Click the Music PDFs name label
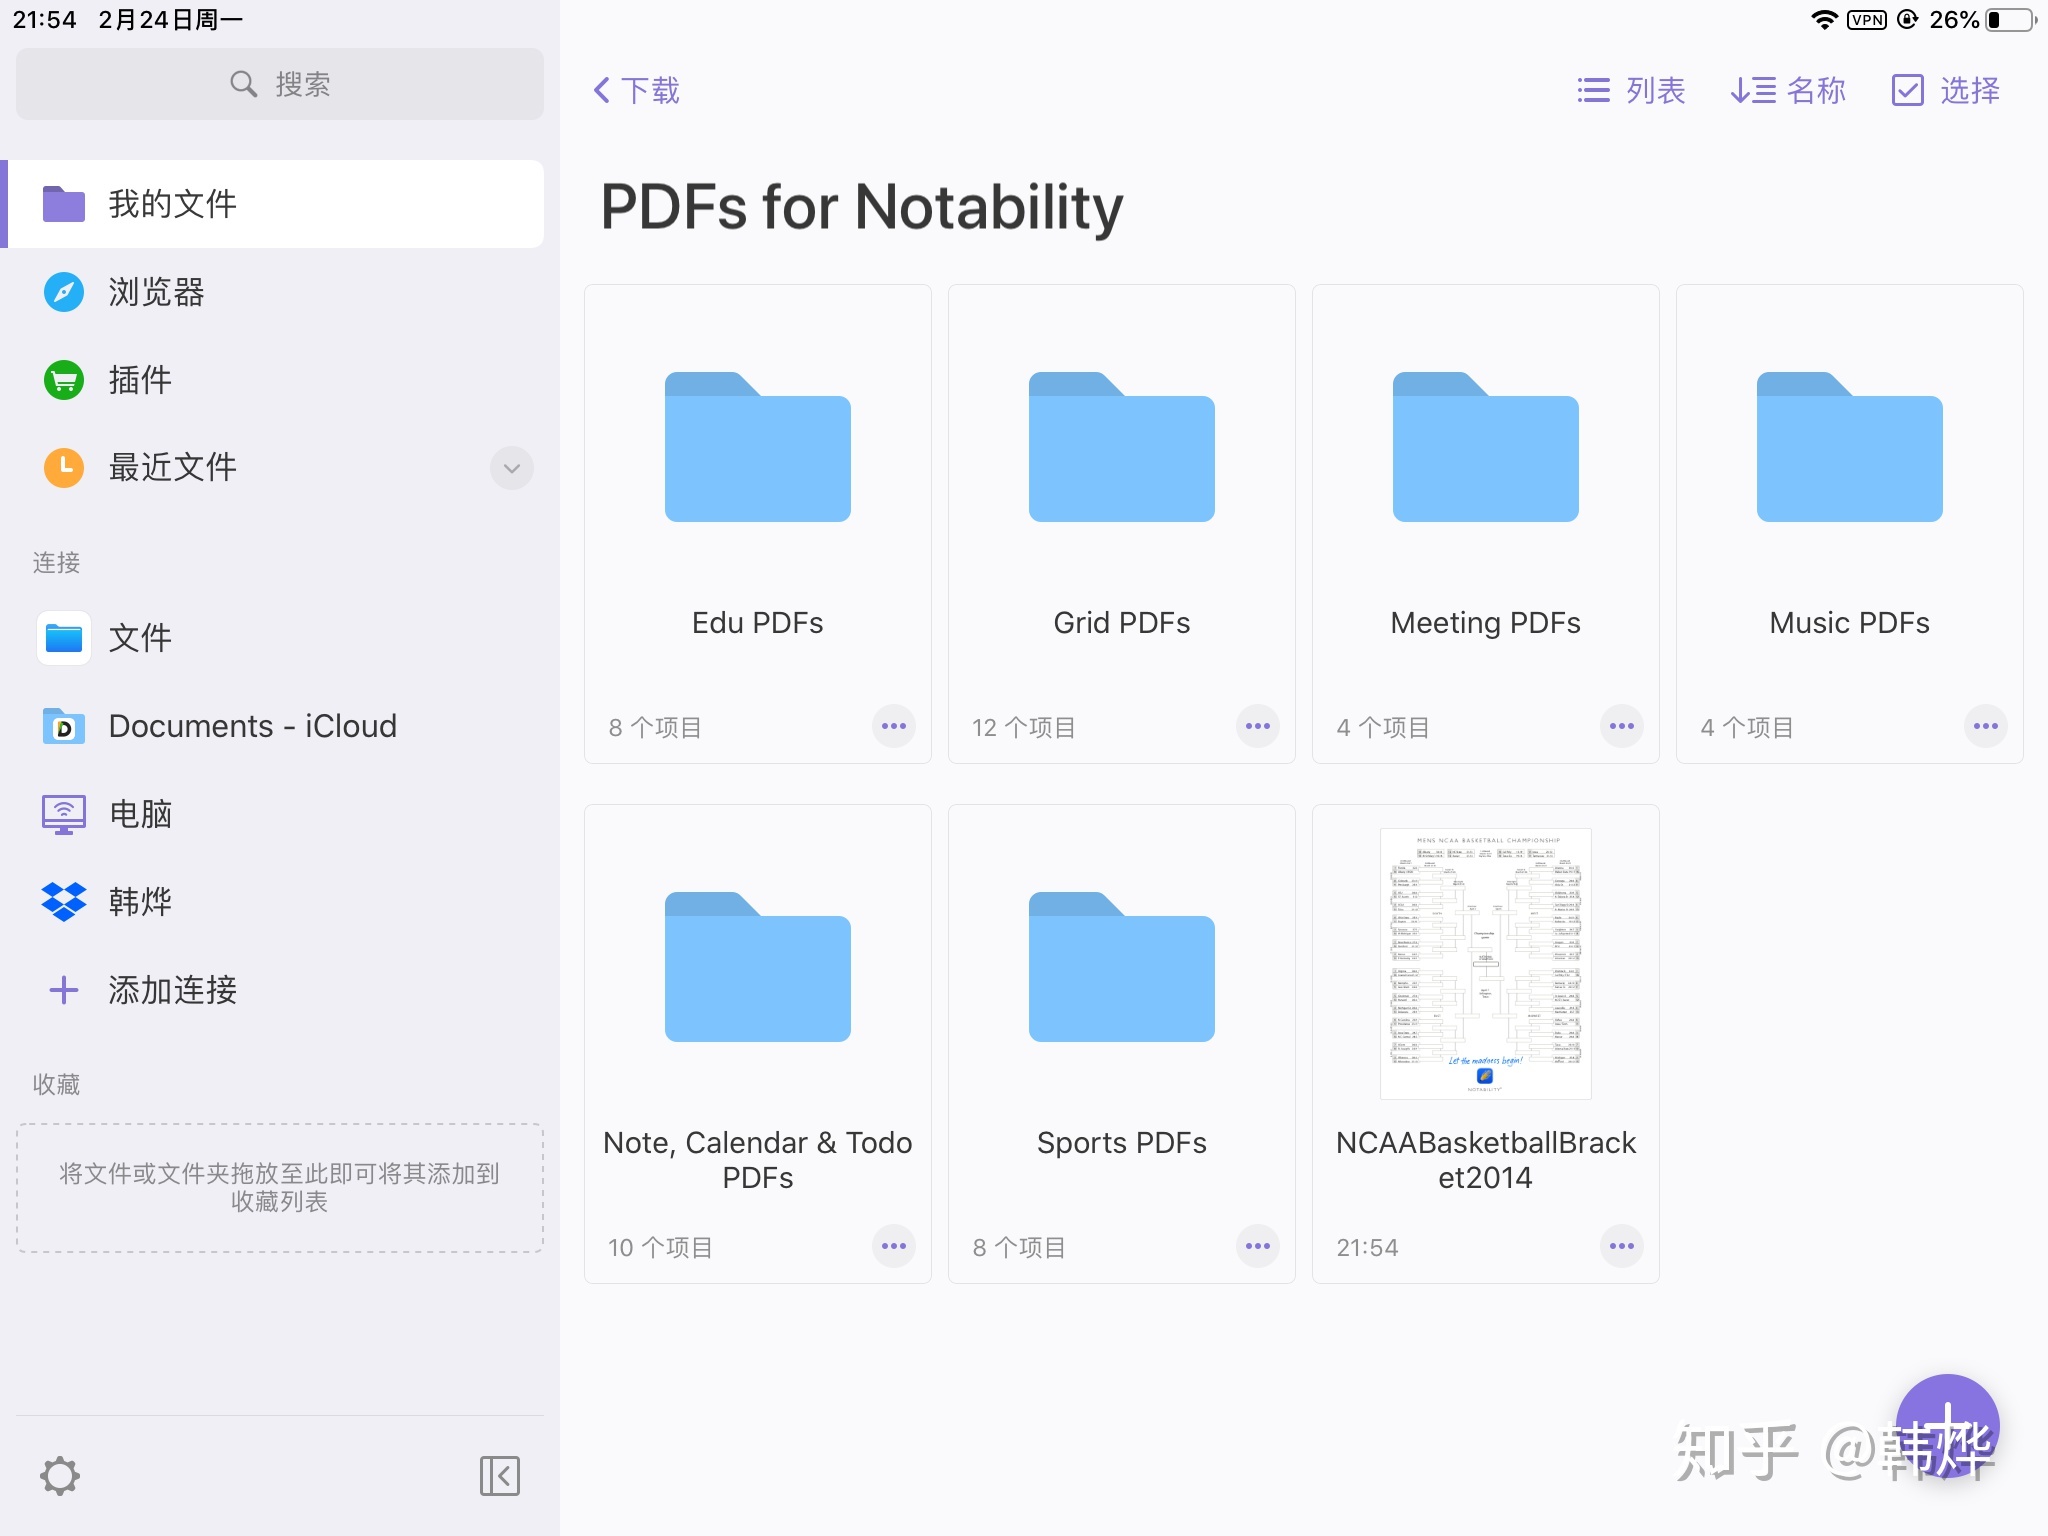Viewport: 2048px width, 1536px height. point(1850,623)
